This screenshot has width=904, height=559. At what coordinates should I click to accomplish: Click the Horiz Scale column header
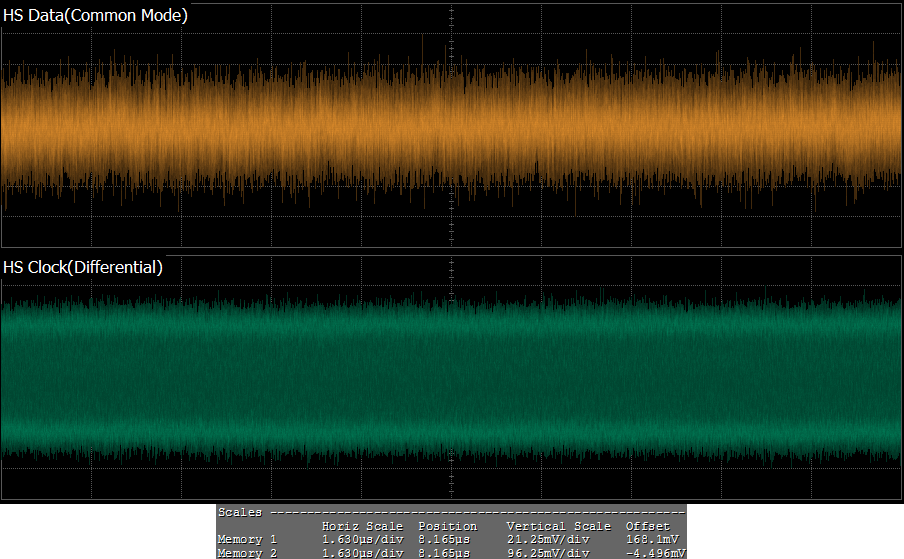coord(362,526)
